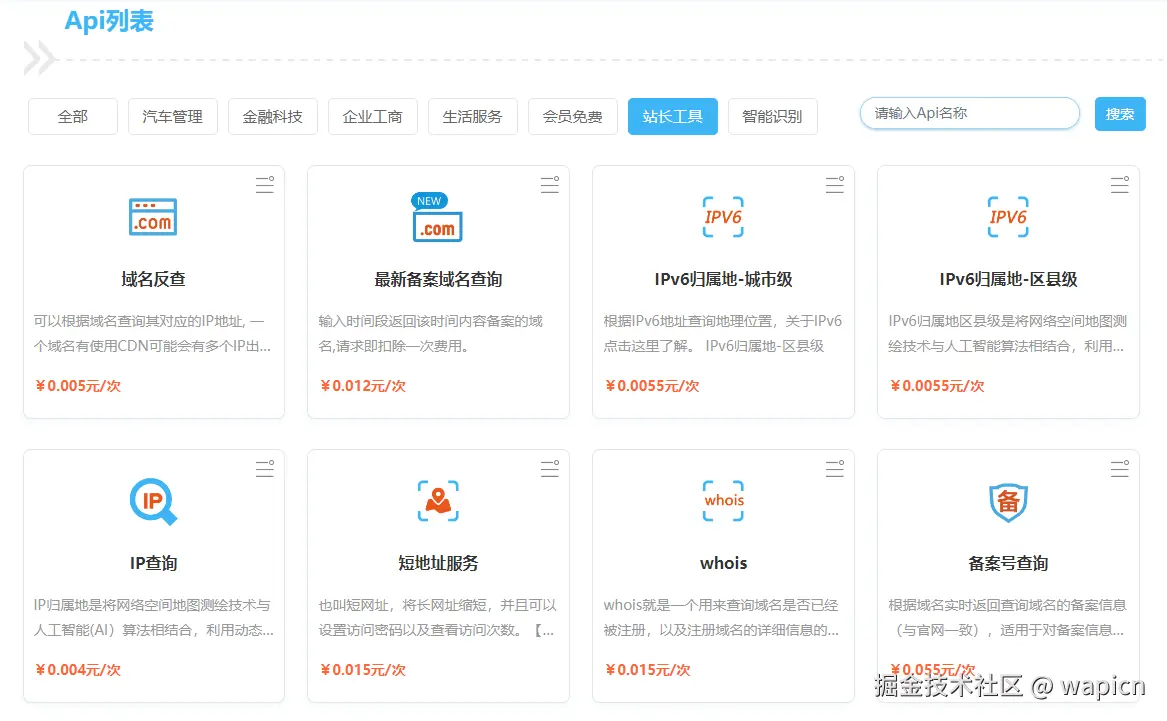1167x721 pixels.
Task: Click the 备案号查询 shield icon
Action: [1008, 502]
